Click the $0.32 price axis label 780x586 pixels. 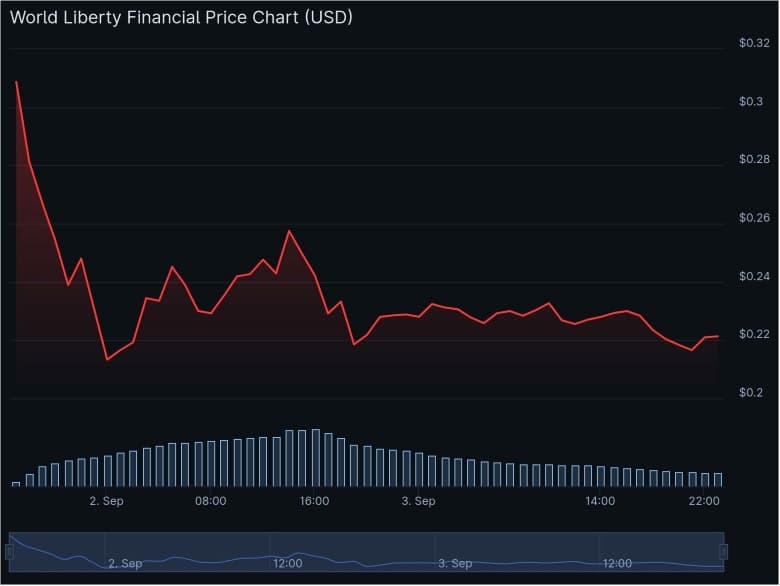(753, 43)
